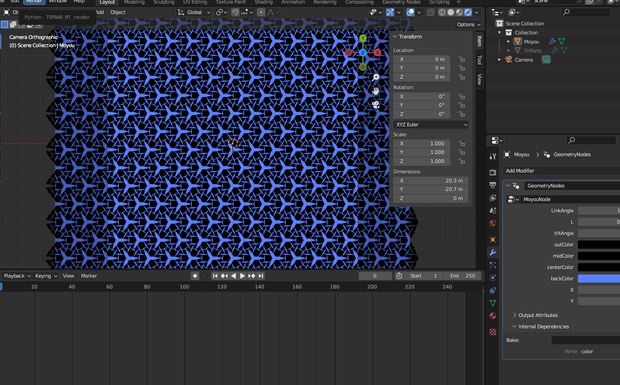Toggle show gizmos button
The height and width of the screenshot is (385, 620).
click(x=390, y=12)
